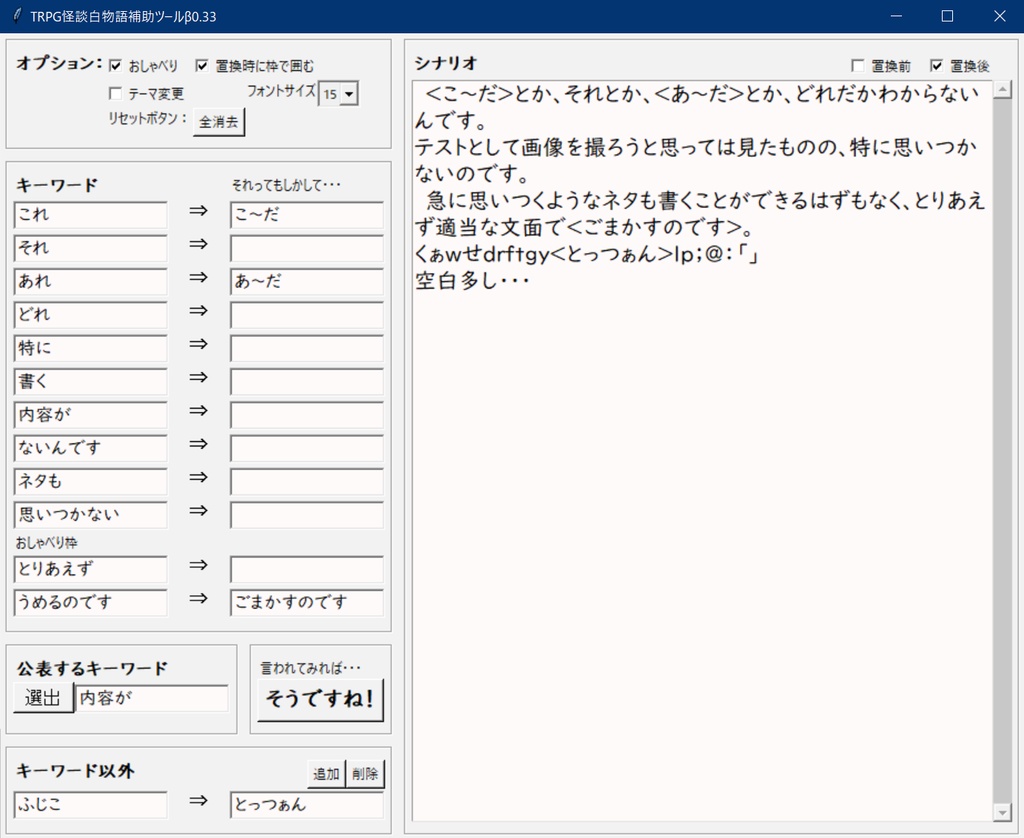Image resolution: width=1024 pixels, height=838 pixels.
Task: Click the ふじこ input under キーワード以外
Action: click(x=90, y=805)
